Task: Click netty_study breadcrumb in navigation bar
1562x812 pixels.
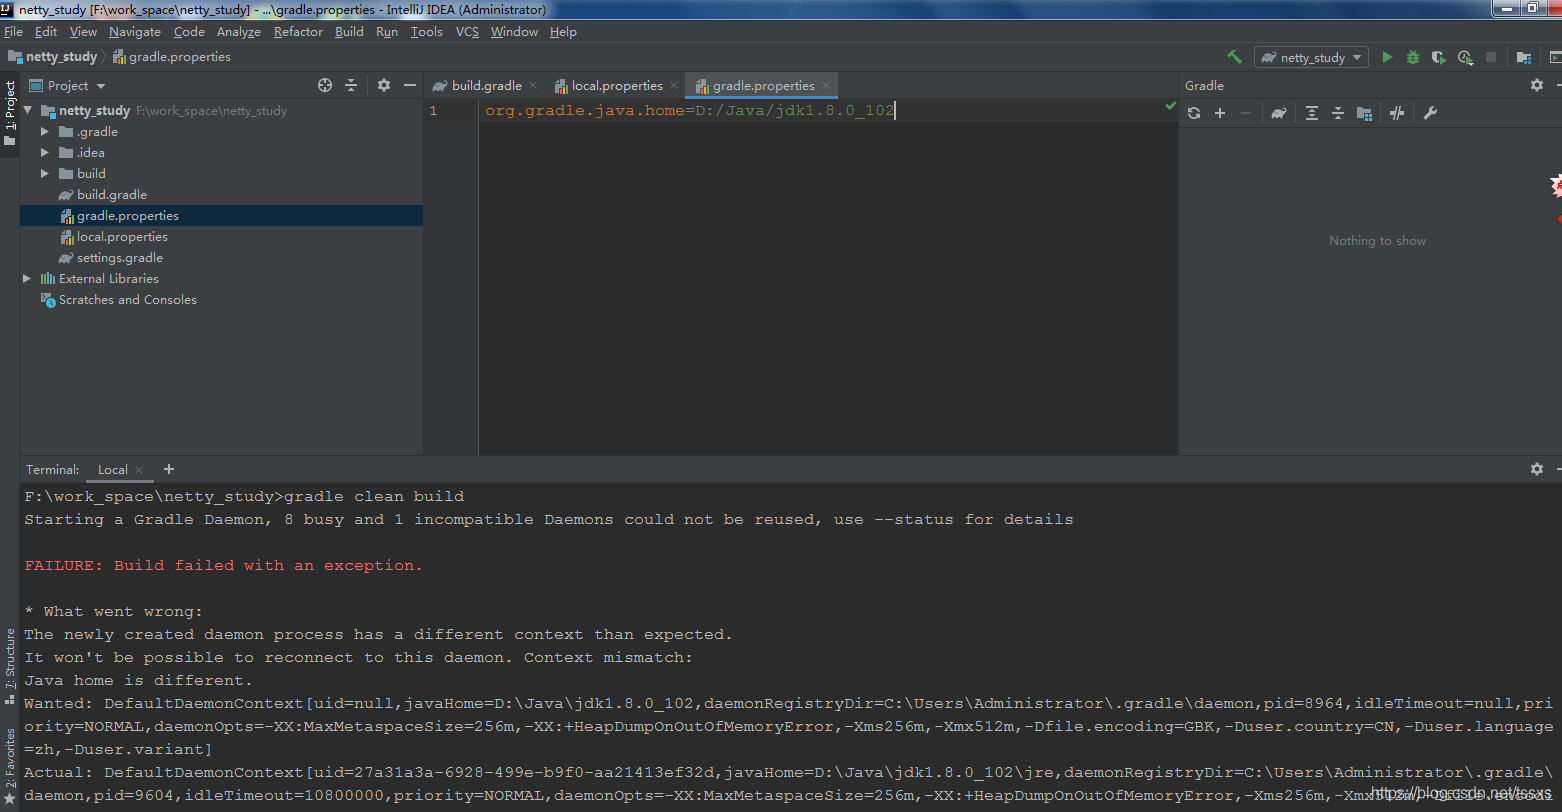Action: pos(61,57)
